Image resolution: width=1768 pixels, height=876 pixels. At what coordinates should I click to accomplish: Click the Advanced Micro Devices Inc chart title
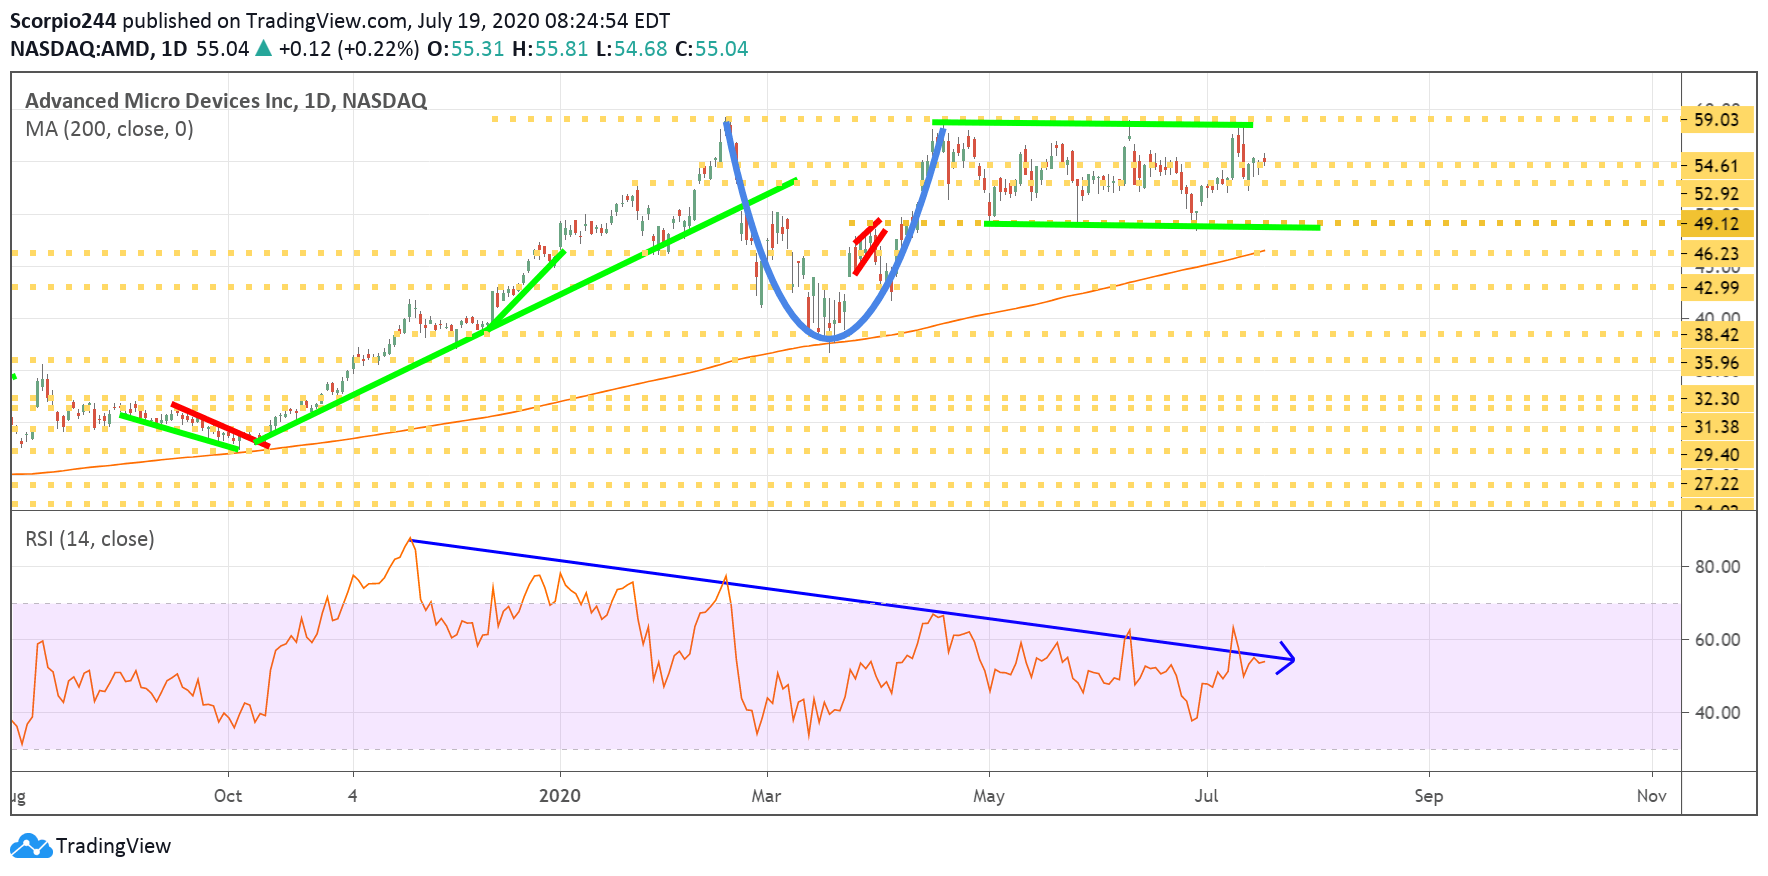pyautogui.click(x=226, y=101)
